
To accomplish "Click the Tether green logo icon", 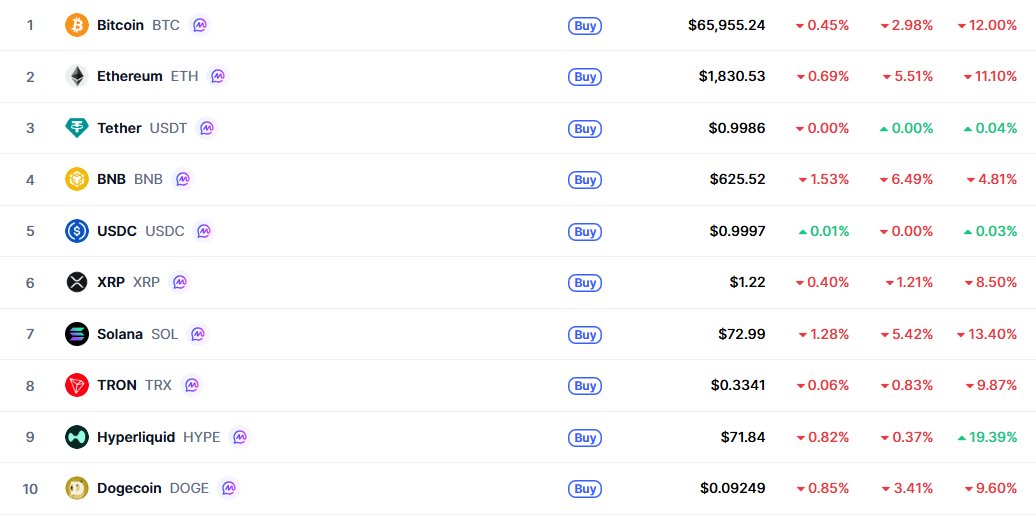I will (77, 128).
